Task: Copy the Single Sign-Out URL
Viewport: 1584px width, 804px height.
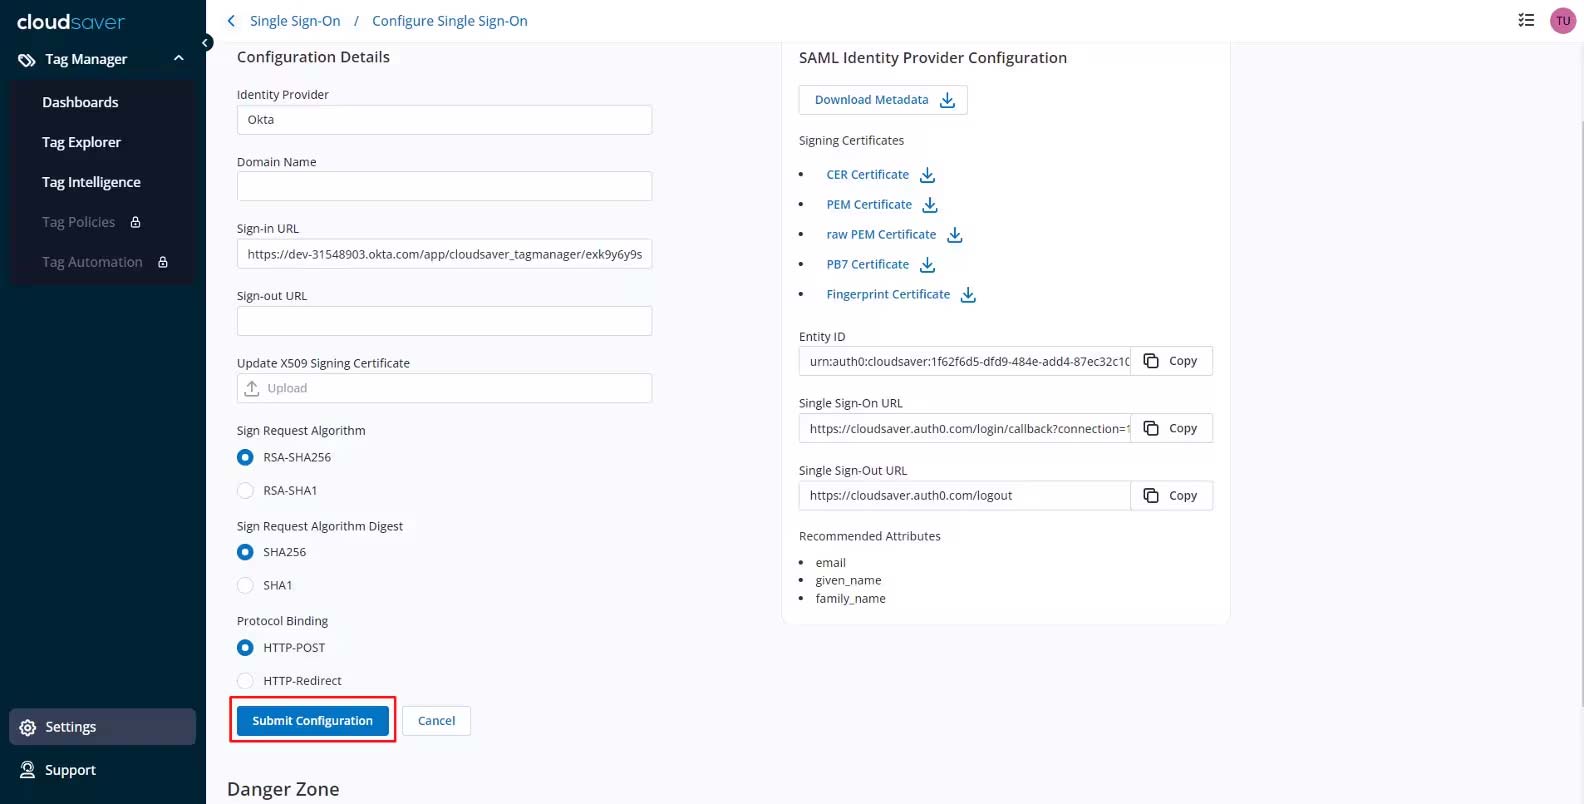Action: (1171, 496)
